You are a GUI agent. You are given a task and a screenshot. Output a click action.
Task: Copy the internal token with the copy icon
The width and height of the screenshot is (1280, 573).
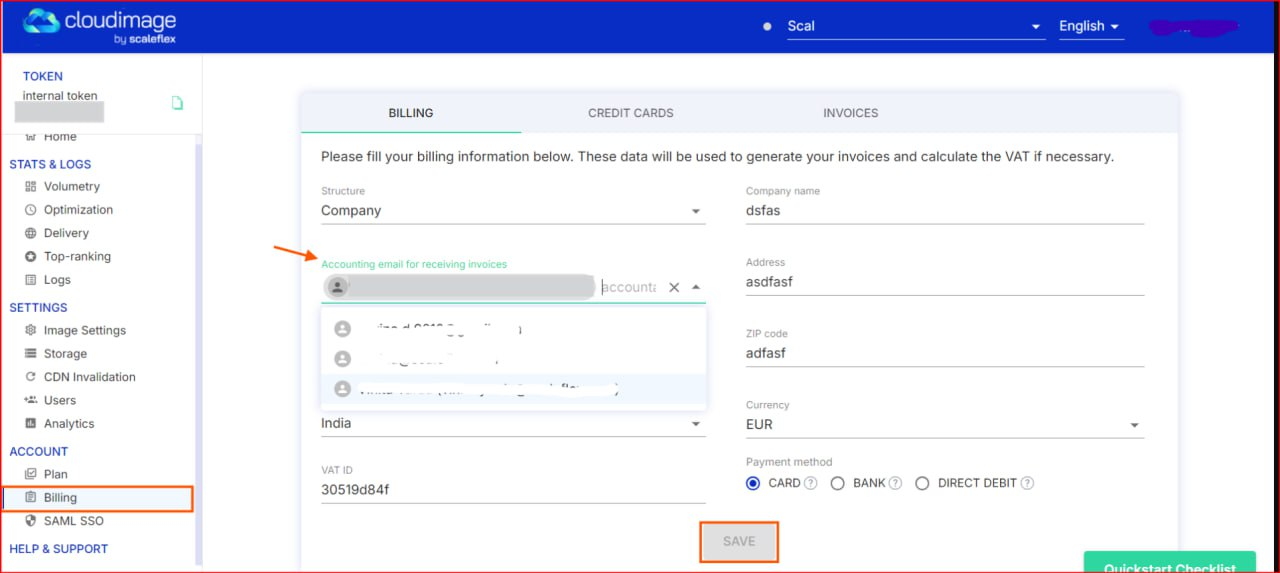tap(177, 103)
